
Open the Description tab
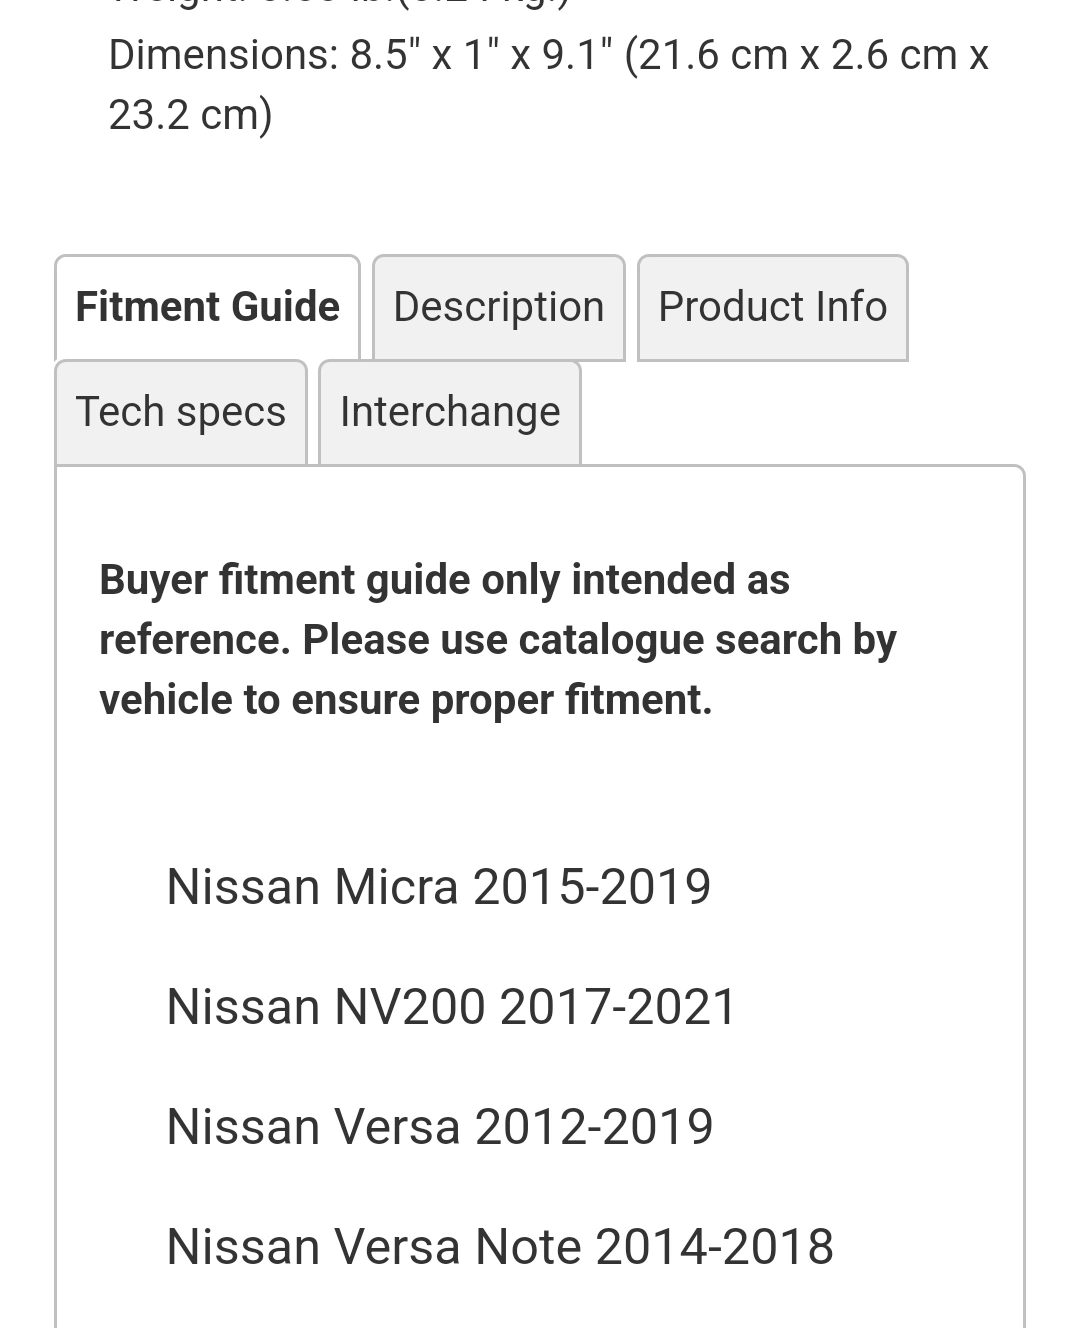[498, 307]
